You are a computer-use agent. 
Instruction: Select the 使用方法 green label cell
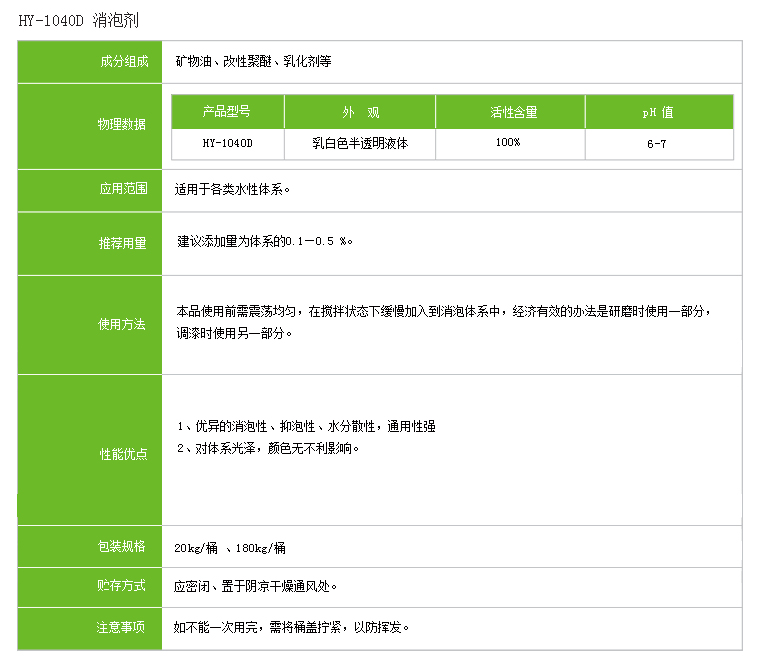(x=121, y=324)
